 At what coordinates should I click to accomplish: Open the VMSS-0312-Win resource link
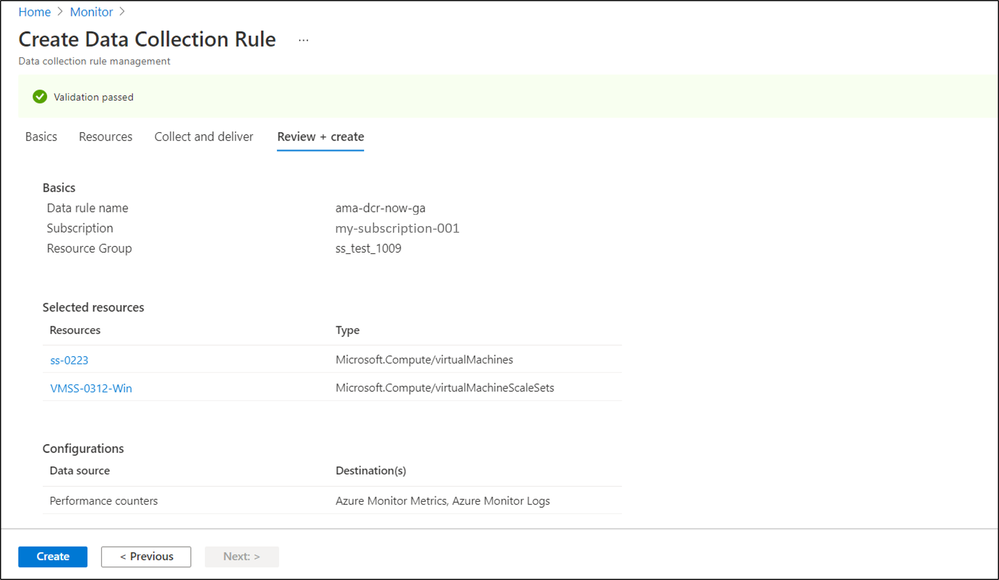click(91, 388)
